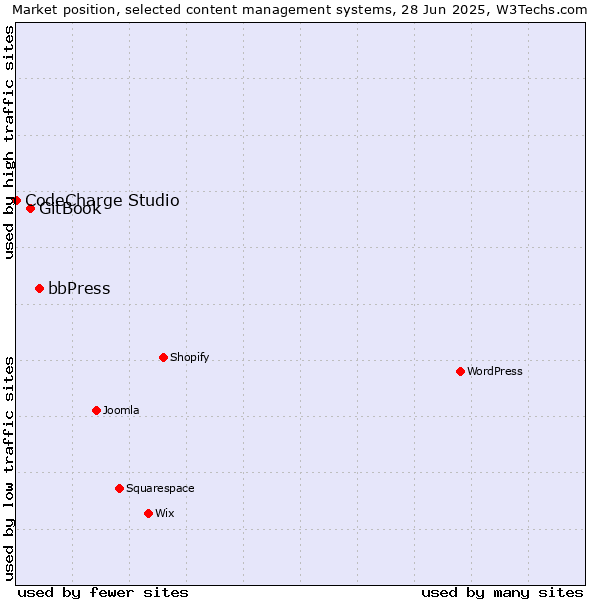Click the red marker beside CodeCharge Studio
The height and width of the screenshot is (600, 600).
click(16, 201)
